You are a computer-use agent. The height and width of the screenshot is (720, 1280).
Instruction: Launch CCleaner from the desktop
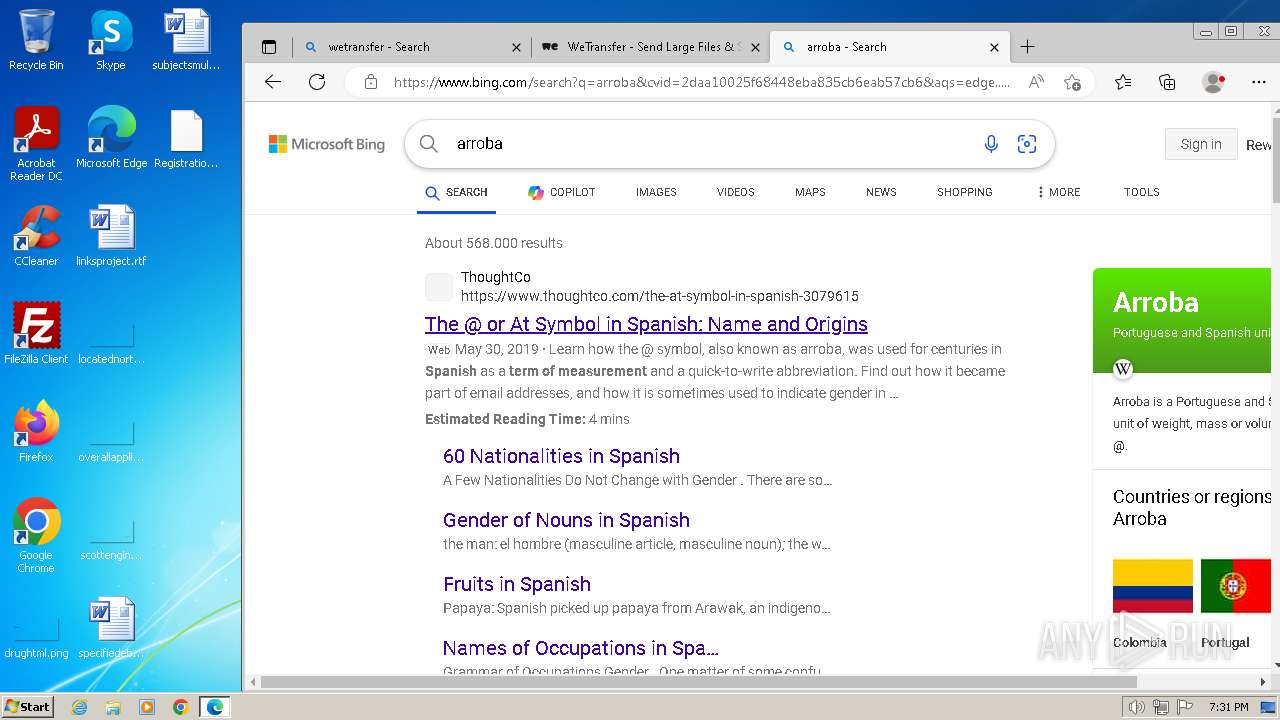pos(36,236)
